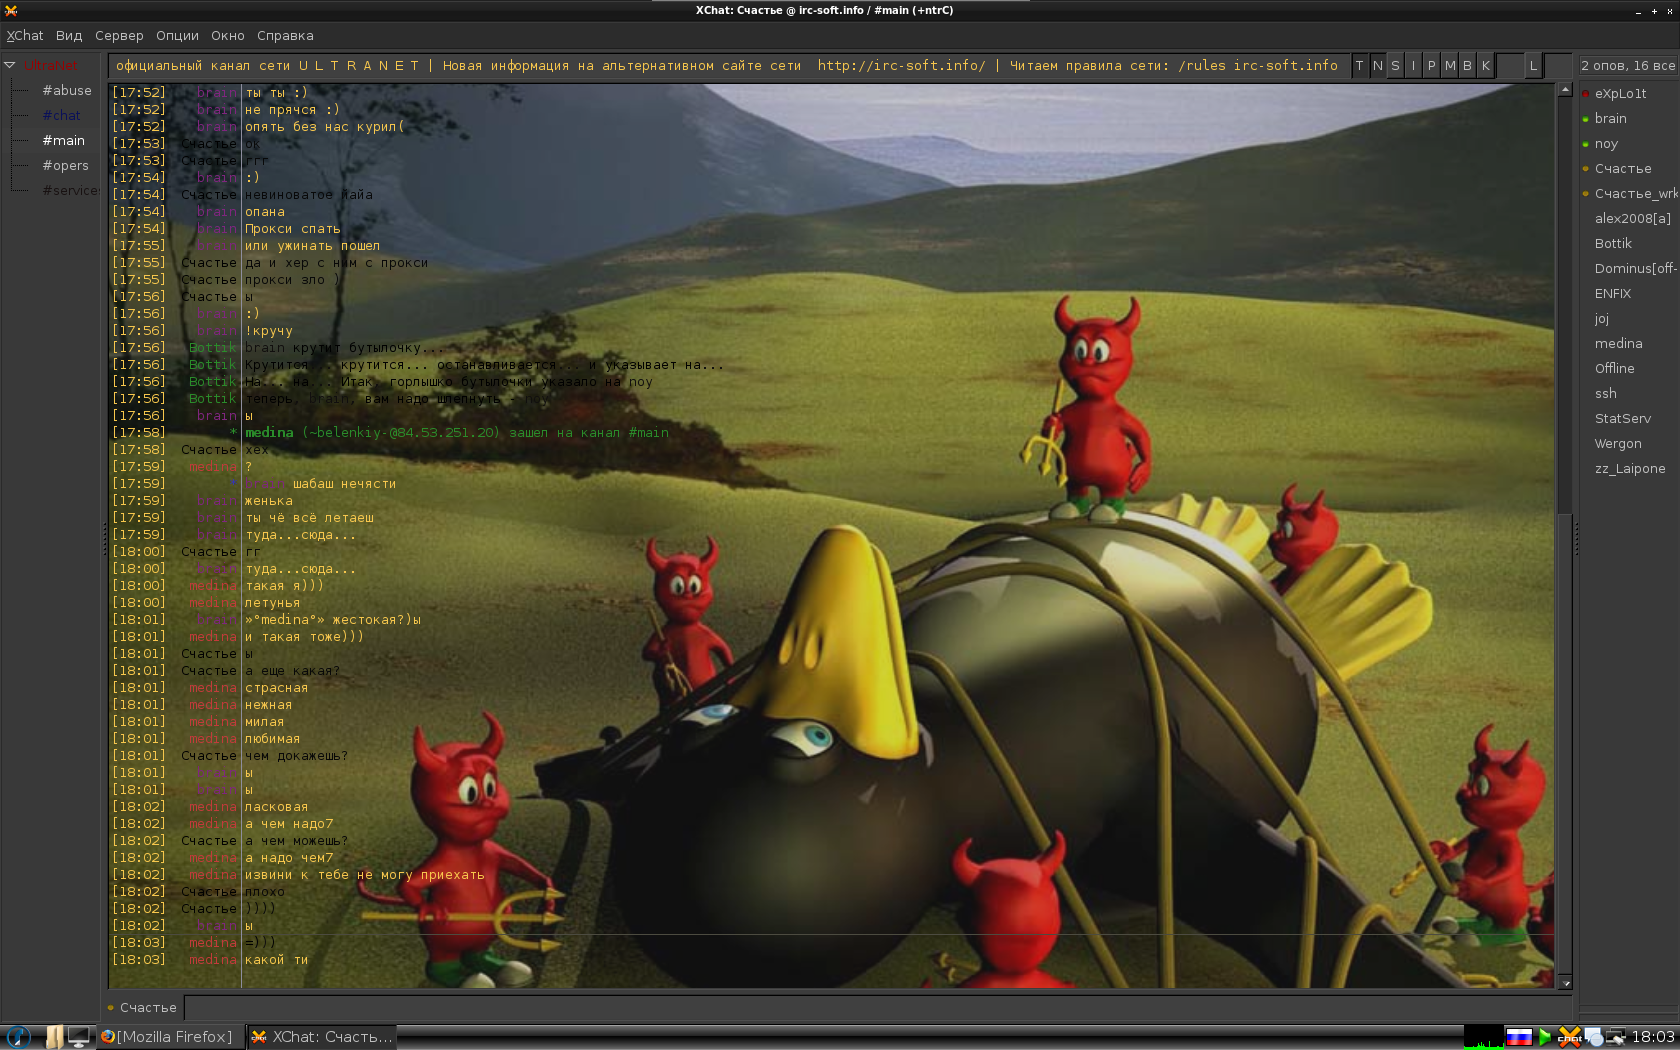
Task: Open the KDE application launcher icon
Action: (x=18, y=1037)
